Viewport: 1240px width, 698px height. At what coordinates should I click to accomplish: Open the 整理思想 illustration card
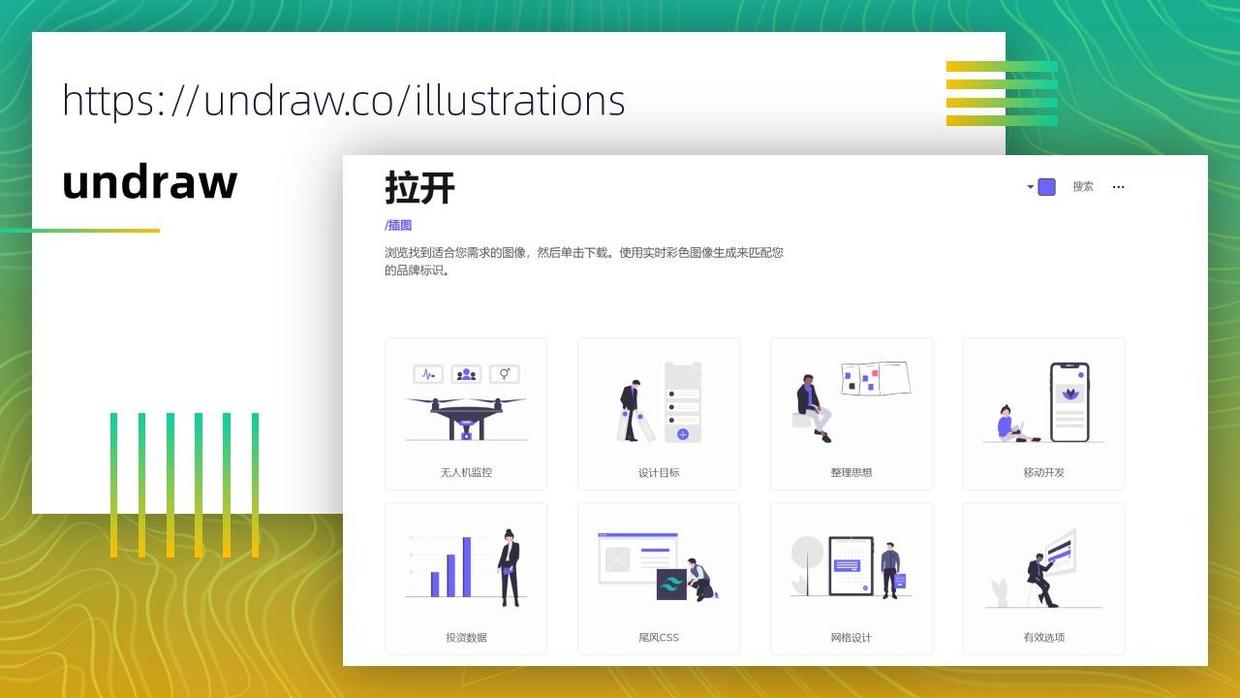pos(851,414)
